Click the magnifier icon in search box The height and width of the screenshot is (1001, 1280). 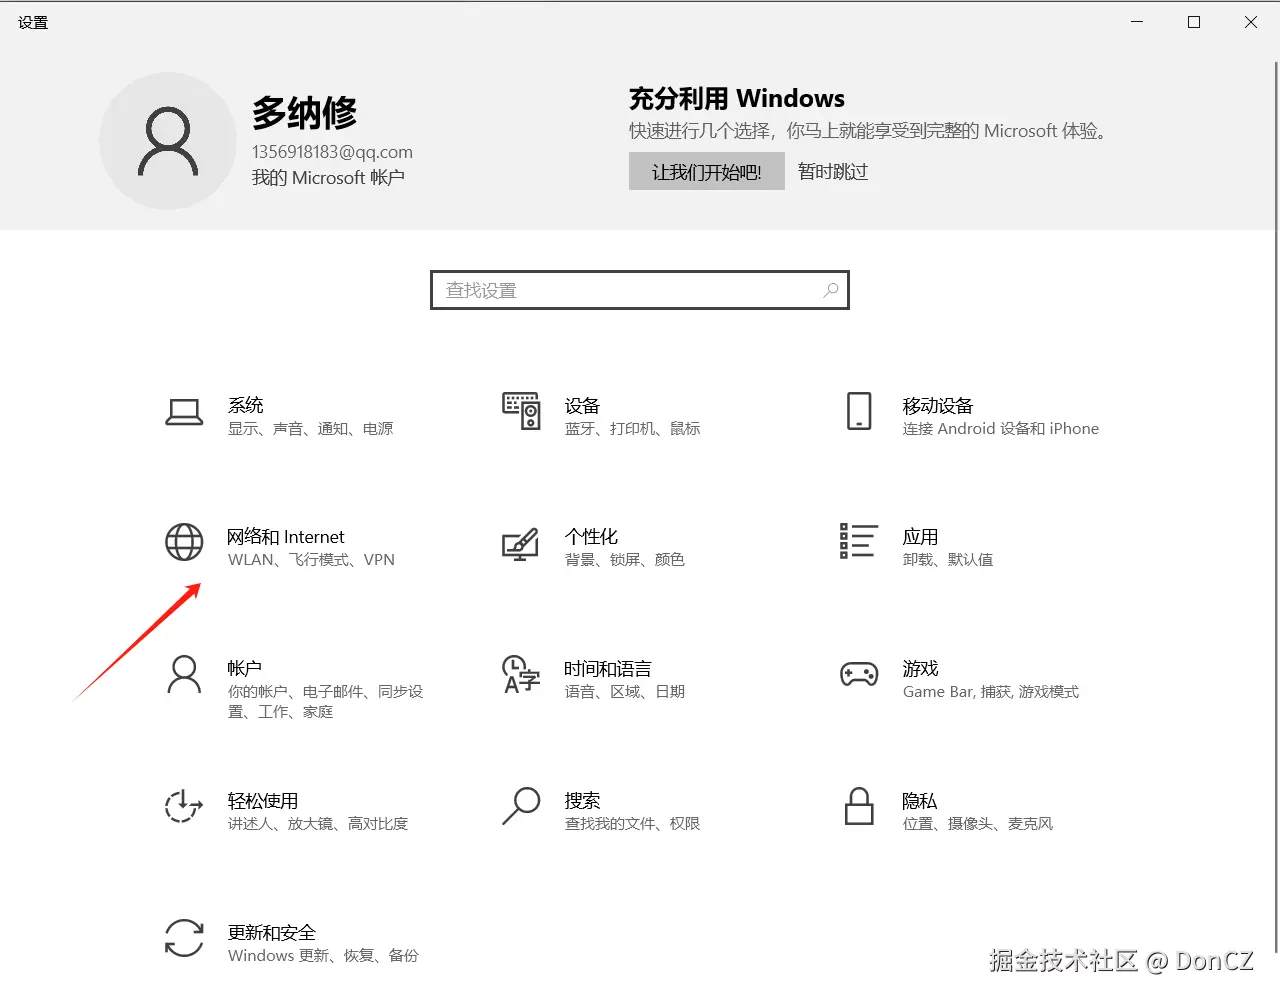pos(831,290)
